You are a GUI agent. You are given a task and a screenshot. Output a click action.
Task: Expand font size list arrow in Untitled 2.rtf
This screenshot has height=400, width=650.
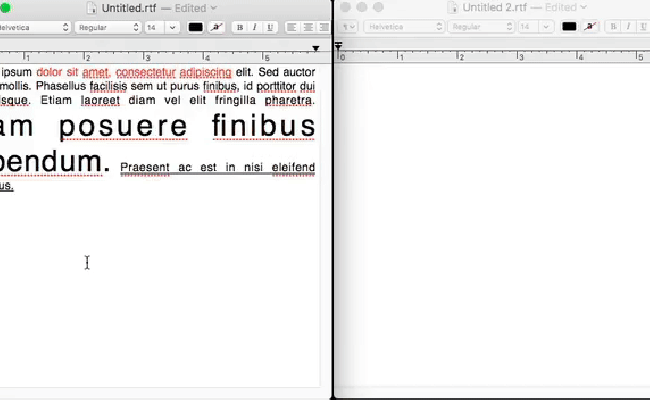(546, 27)
